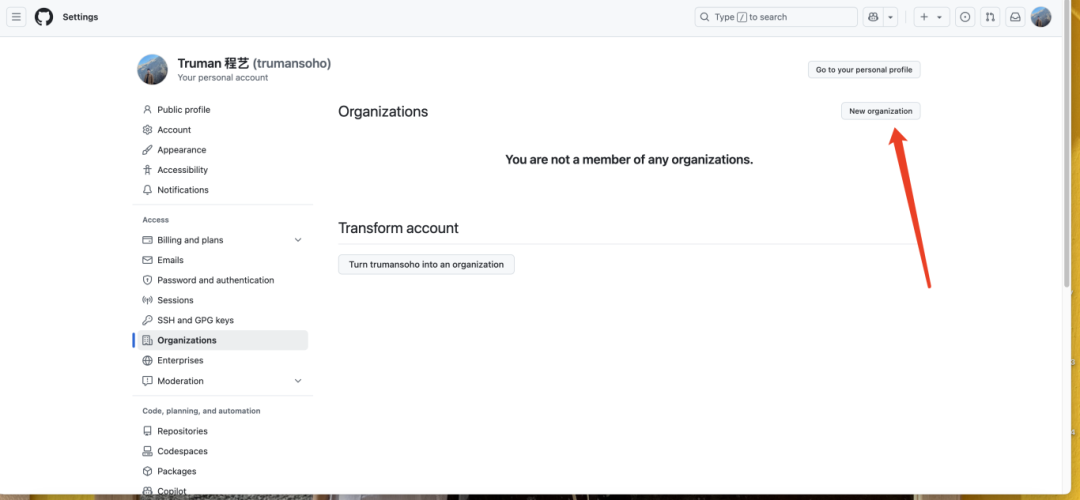This screenshot has height=500, width=1080.
Task: Open Copilot chat icon in header
Action: pos(873,17)
